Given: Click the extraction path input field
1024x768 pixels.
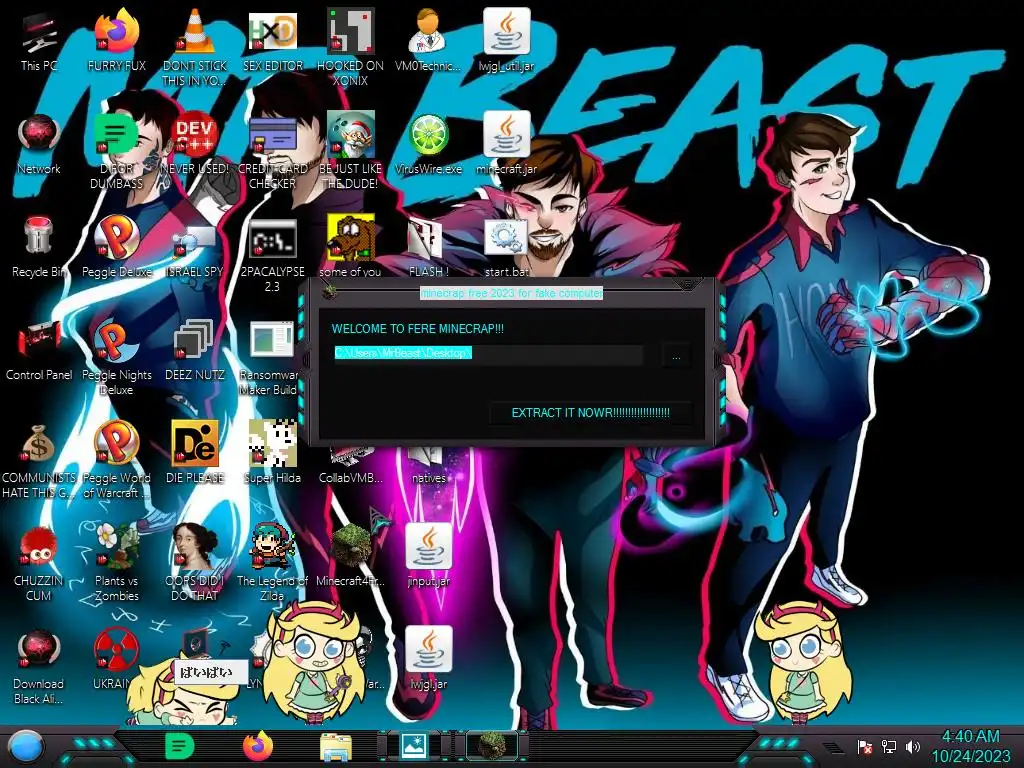Looking at the screenshot, I should [487, 353].
